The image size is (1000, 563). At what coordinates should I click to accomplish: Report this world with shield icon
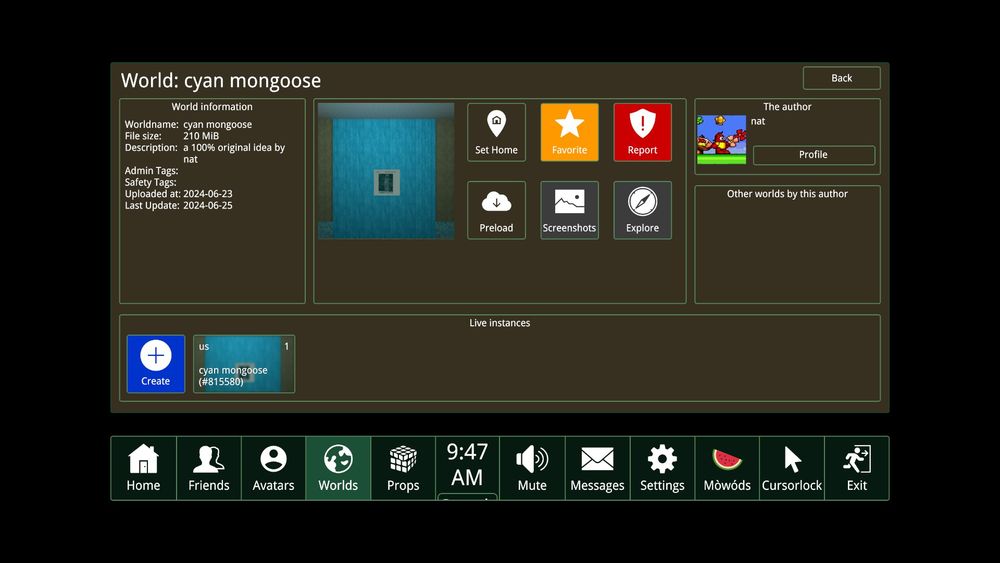tap(642, 132)
